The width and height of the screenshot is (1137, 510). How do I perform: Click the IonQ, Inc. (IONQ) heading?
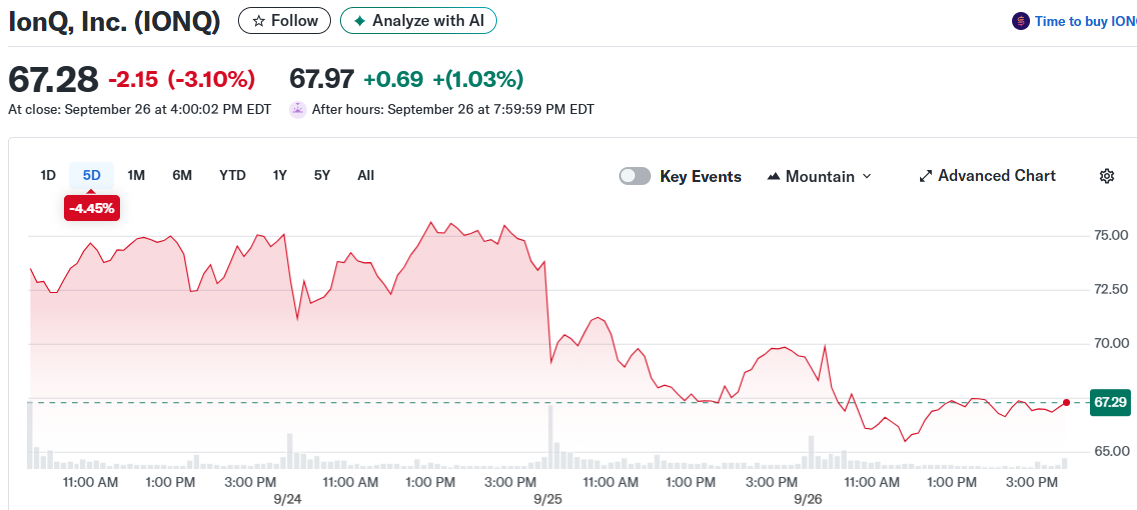(114, 22)
